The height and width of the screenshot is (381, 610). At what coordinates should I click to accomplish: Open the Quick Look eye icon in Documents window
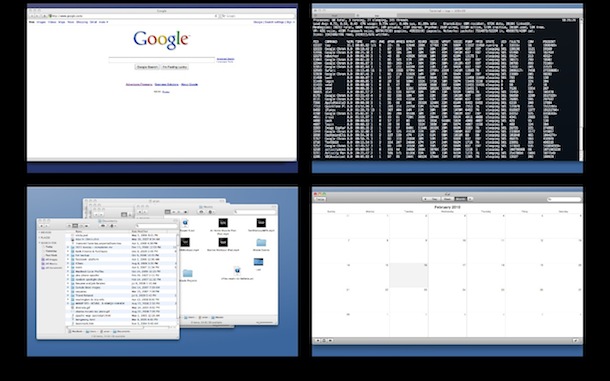click(x=103, y=226)
